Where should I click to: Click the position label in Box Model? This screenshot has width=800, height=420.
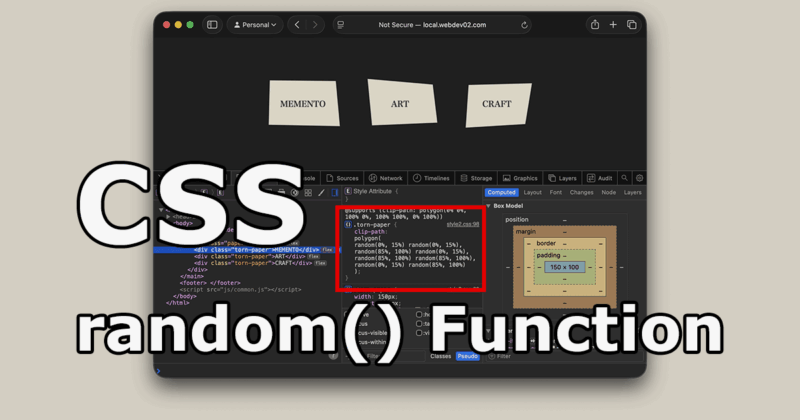coord(517,219)
